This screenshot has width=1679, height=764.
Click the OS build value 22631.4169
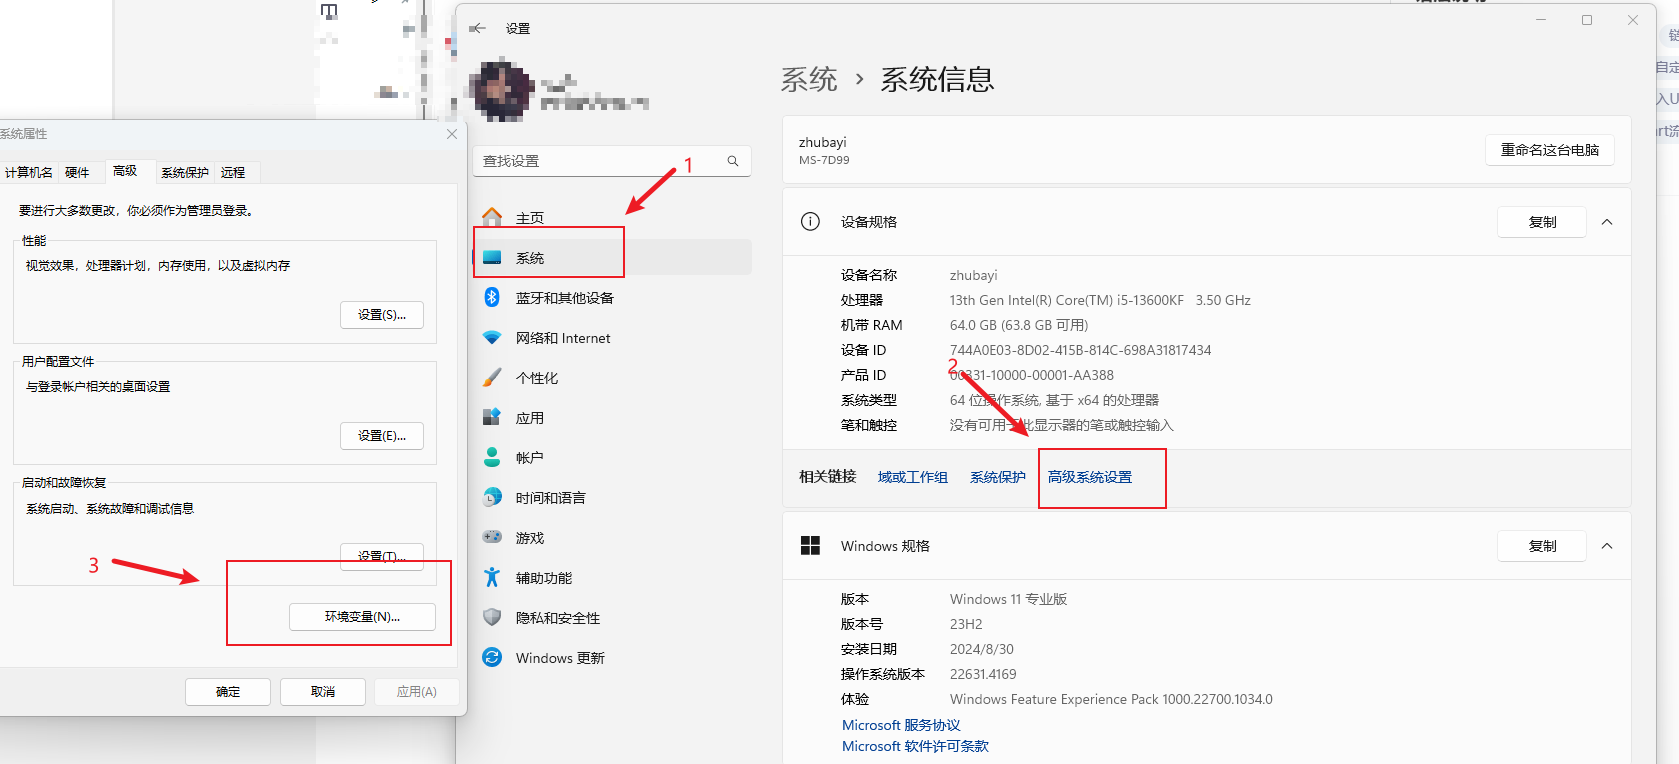[983, 674]
